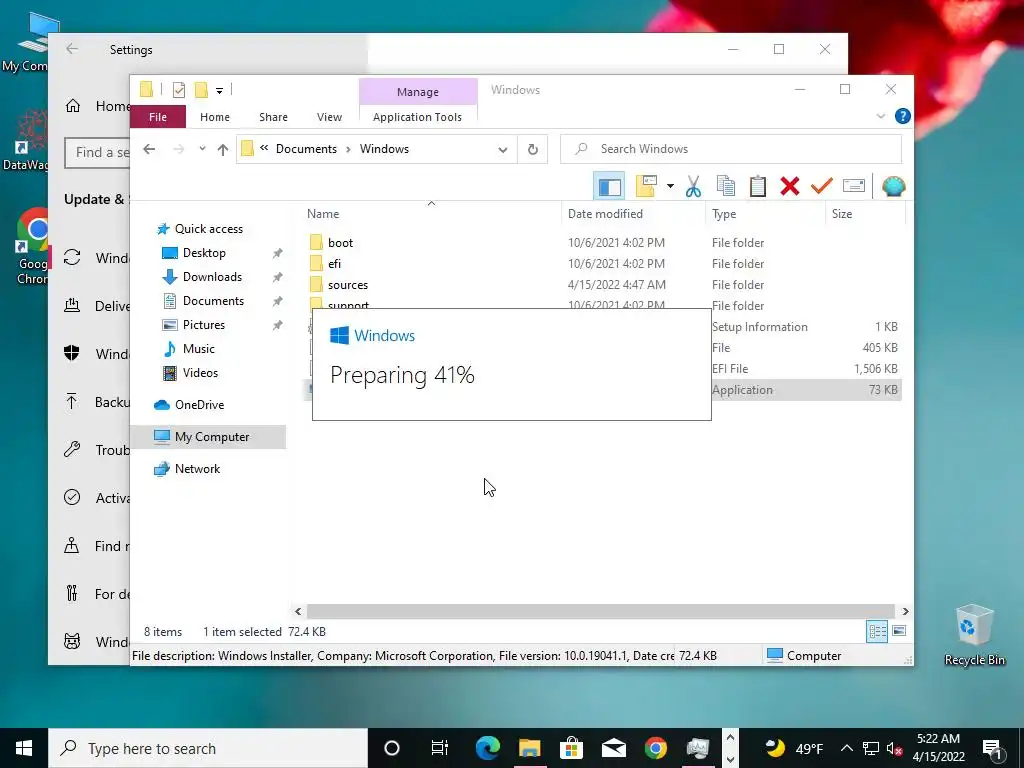This screenshot has width=1024, height=768.
Task: Expand the ribbon with the chevron
Action: (880, 116)
